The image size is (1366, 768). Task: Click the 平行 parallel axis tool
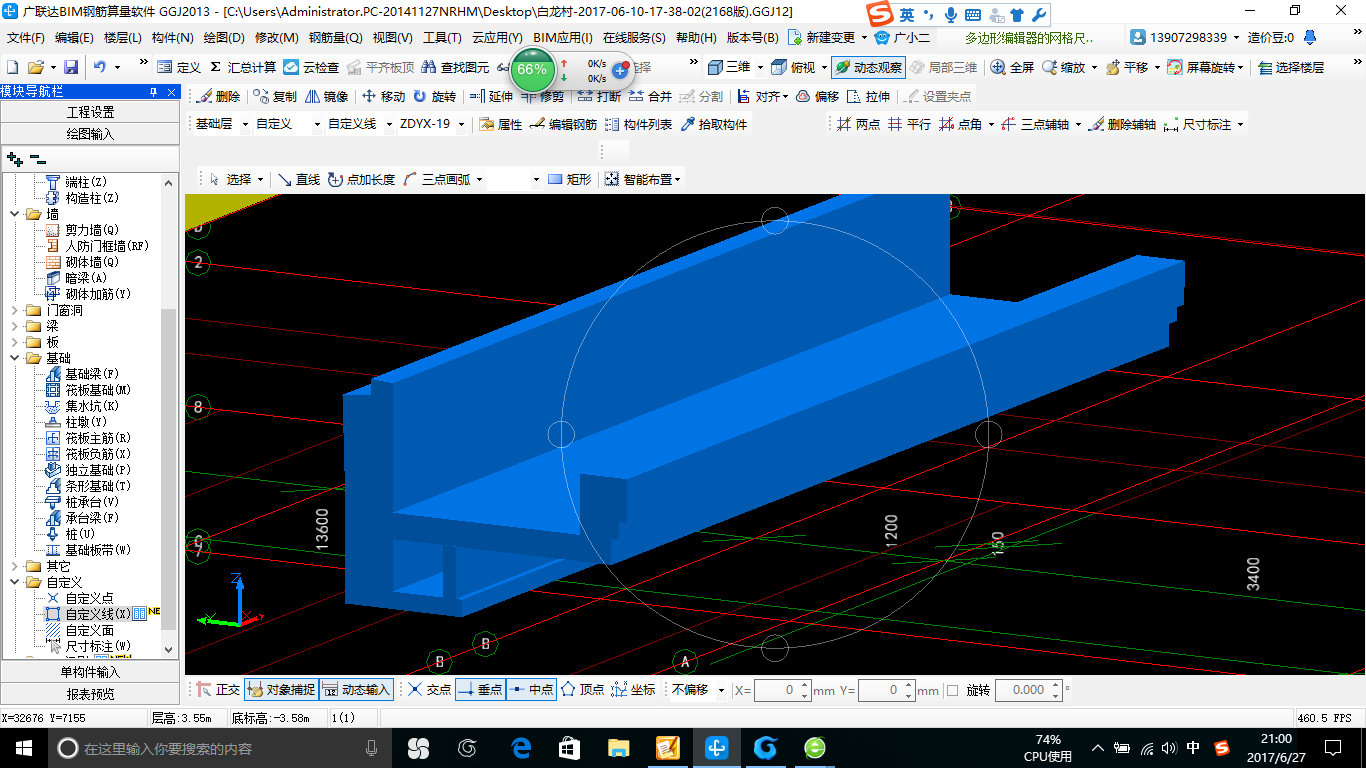click(x=909, y=125)
